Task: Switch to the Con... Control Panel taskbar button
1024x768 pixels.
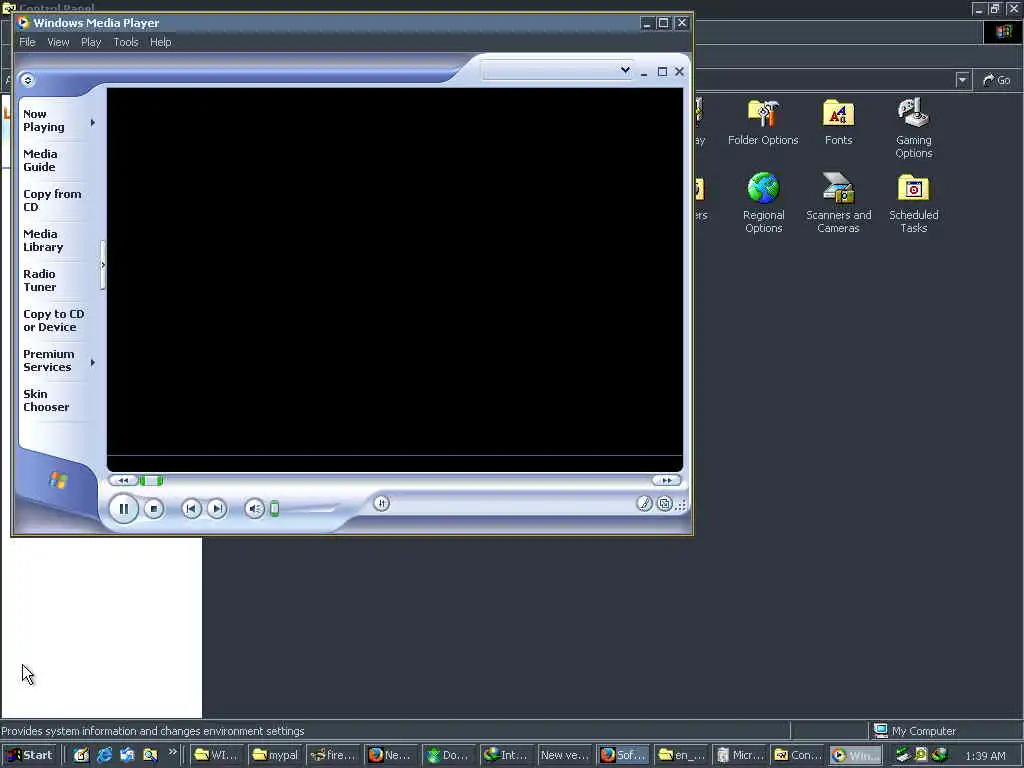Action: pos(797,755)
